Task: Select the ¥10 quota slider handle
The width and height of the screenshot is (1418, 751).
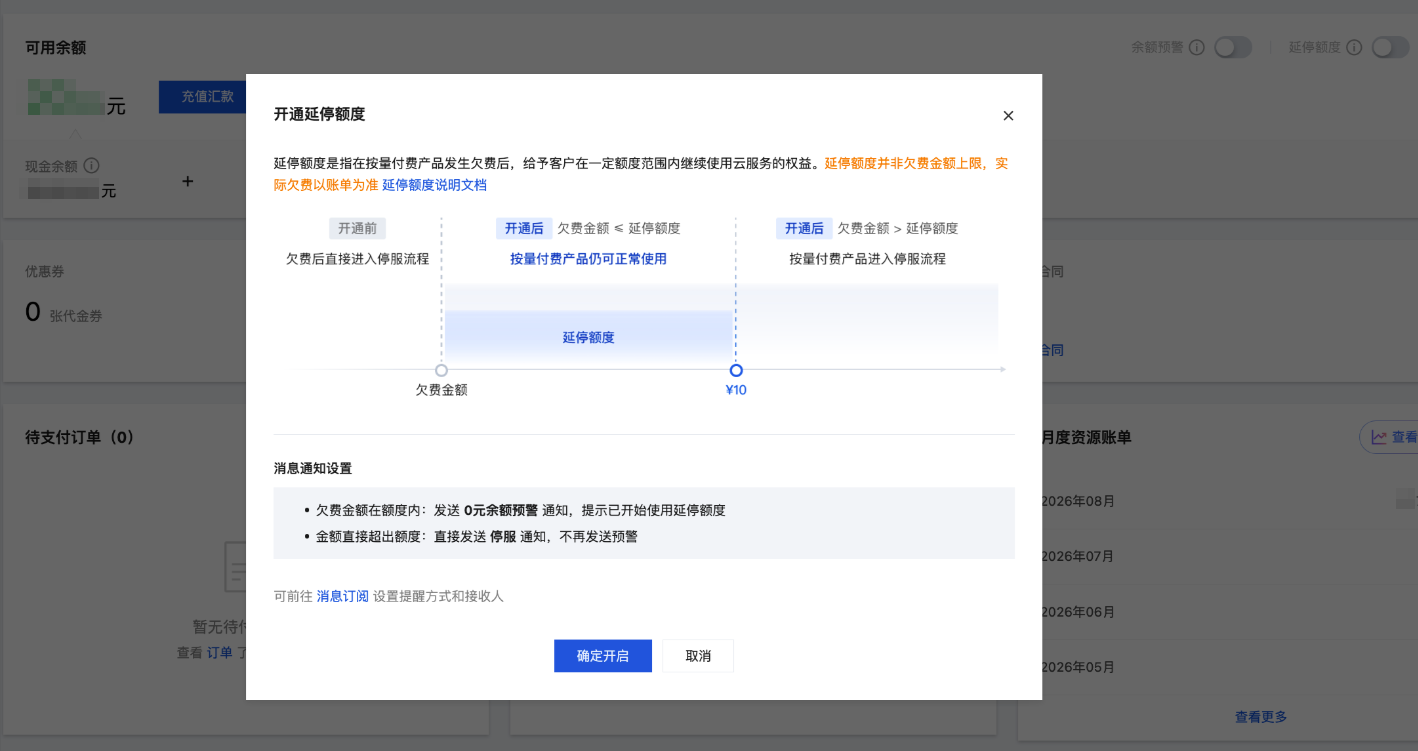Action: pyautogui.click(x=736, y=370)
